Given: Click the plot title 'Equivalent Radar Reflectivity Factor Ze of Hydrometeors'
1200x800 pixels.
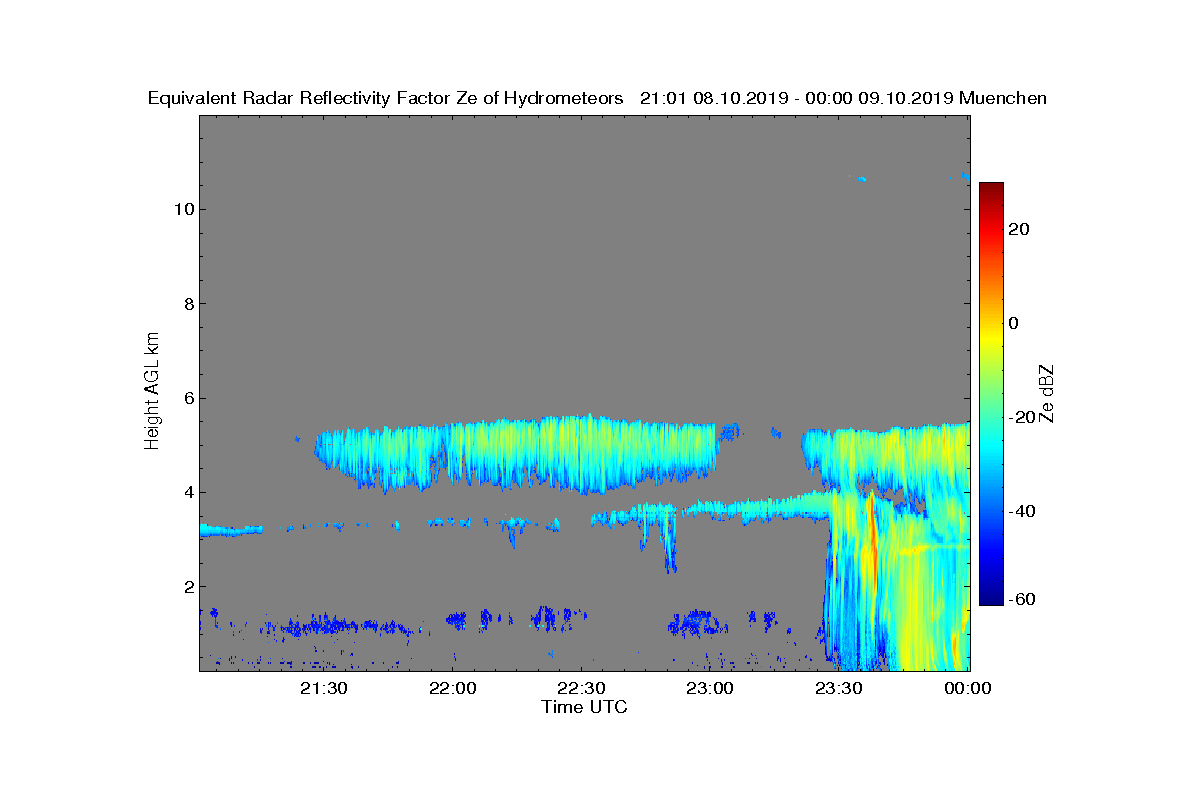Looking at the screenshot, I should 386,98.
